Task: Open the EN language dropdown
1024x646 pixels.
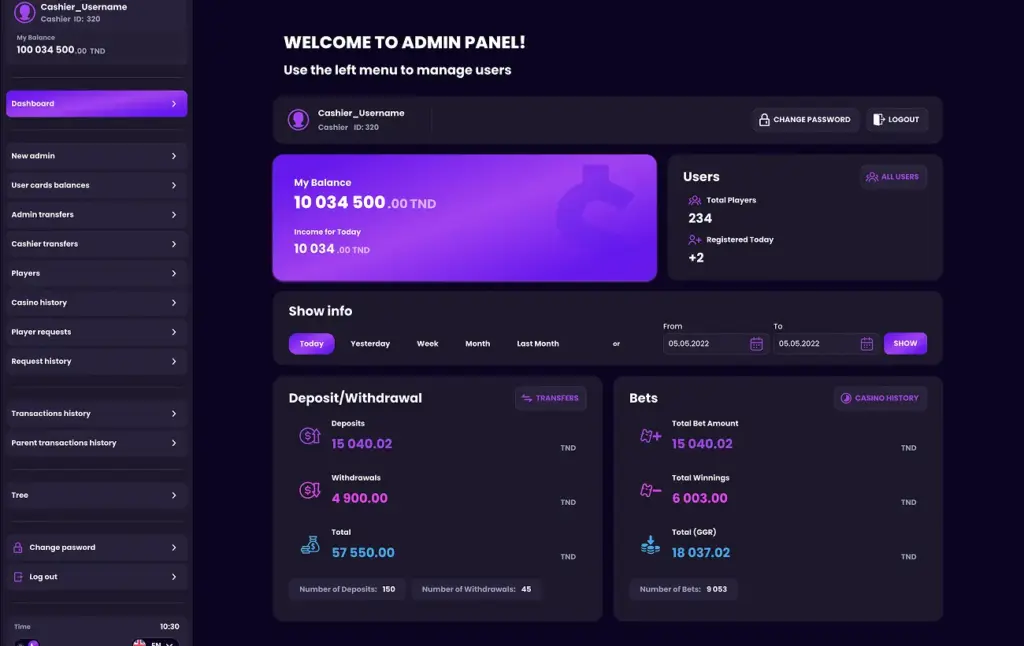Action: pos(155,643)
